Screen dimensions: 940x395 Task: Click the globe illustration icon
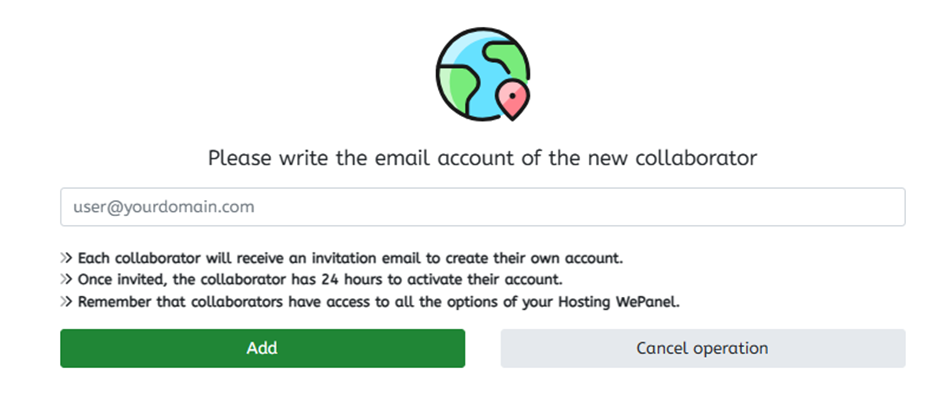[x=483, y=74]
